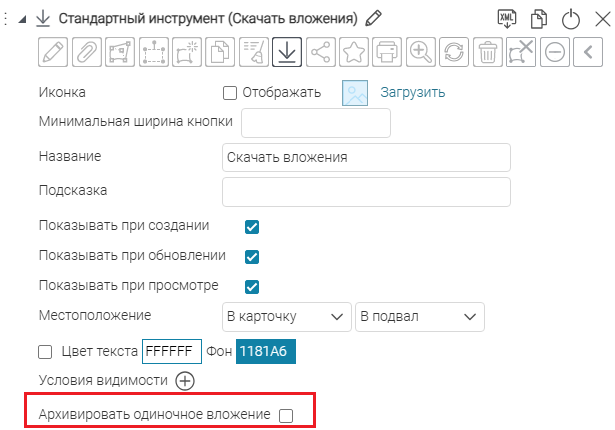
Task: Uncheck Показывать при просмотре checkbox
Action: (252, 287)
